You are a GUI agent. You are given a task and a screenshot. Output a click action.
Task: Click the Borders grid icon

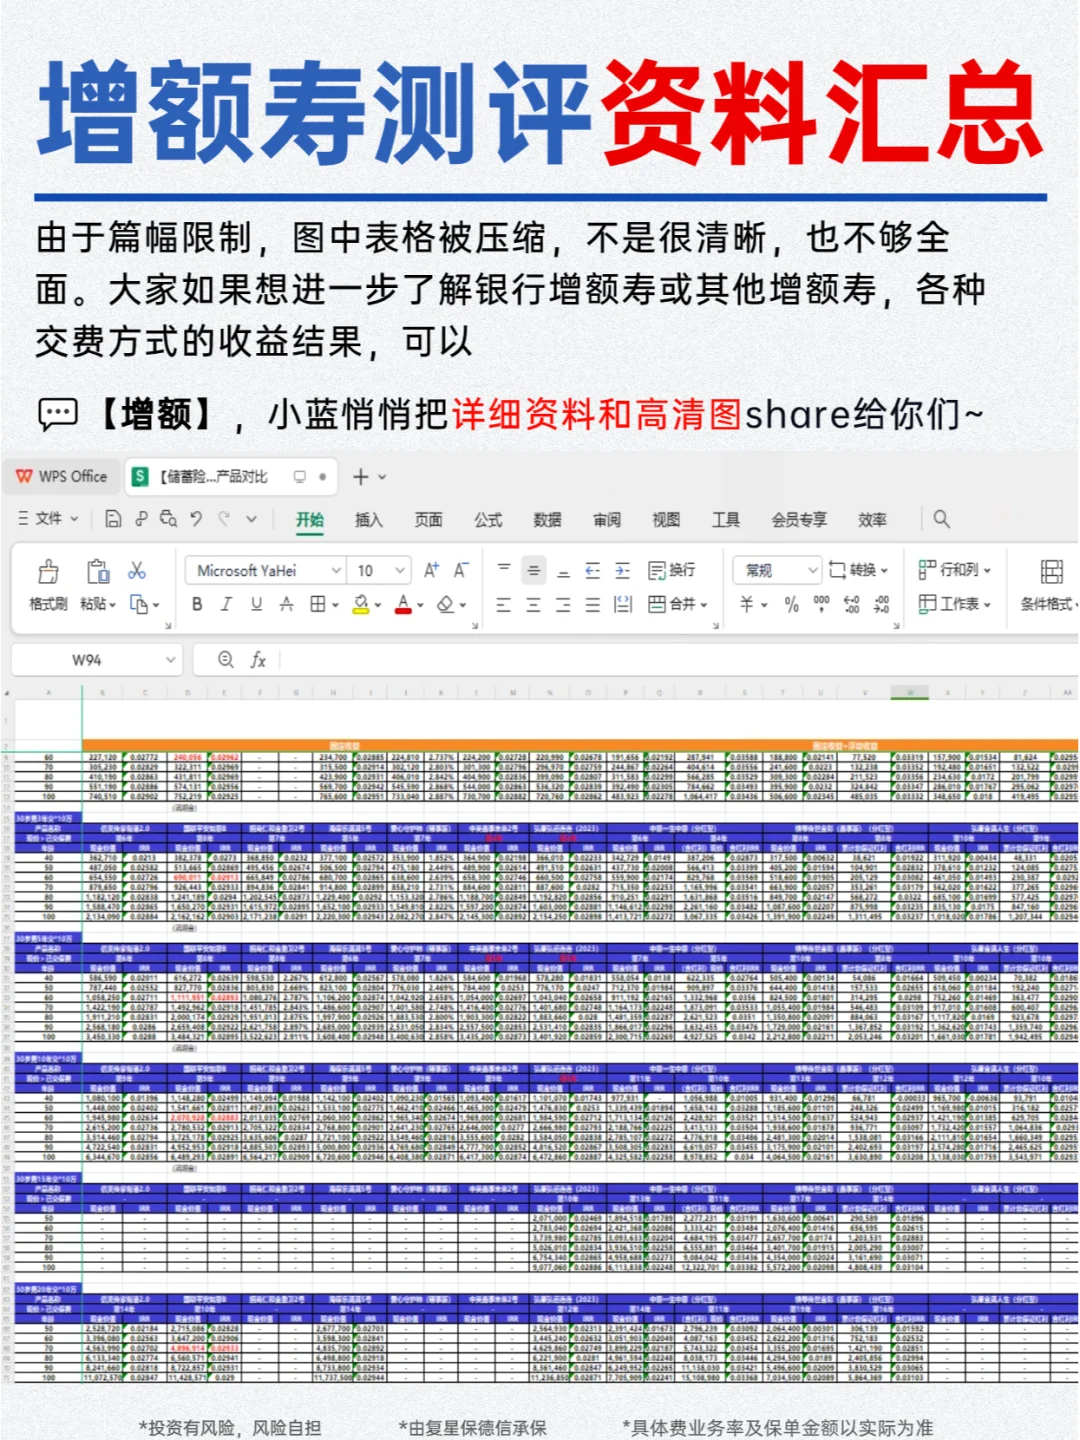317,604
